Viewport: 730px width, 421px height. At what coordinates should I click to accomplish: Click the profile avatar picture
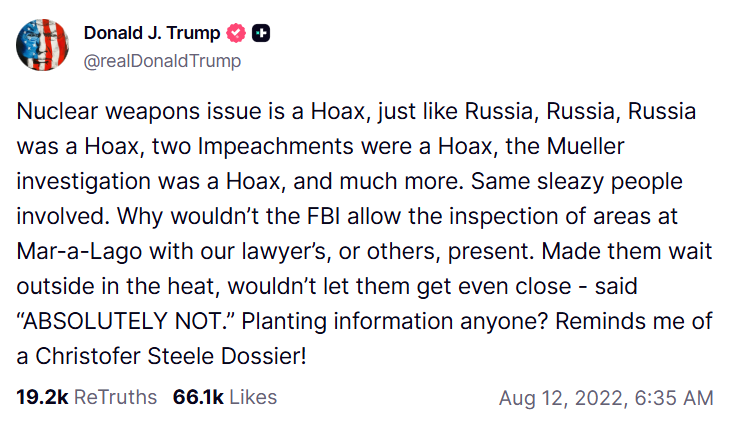coord(42,45)
